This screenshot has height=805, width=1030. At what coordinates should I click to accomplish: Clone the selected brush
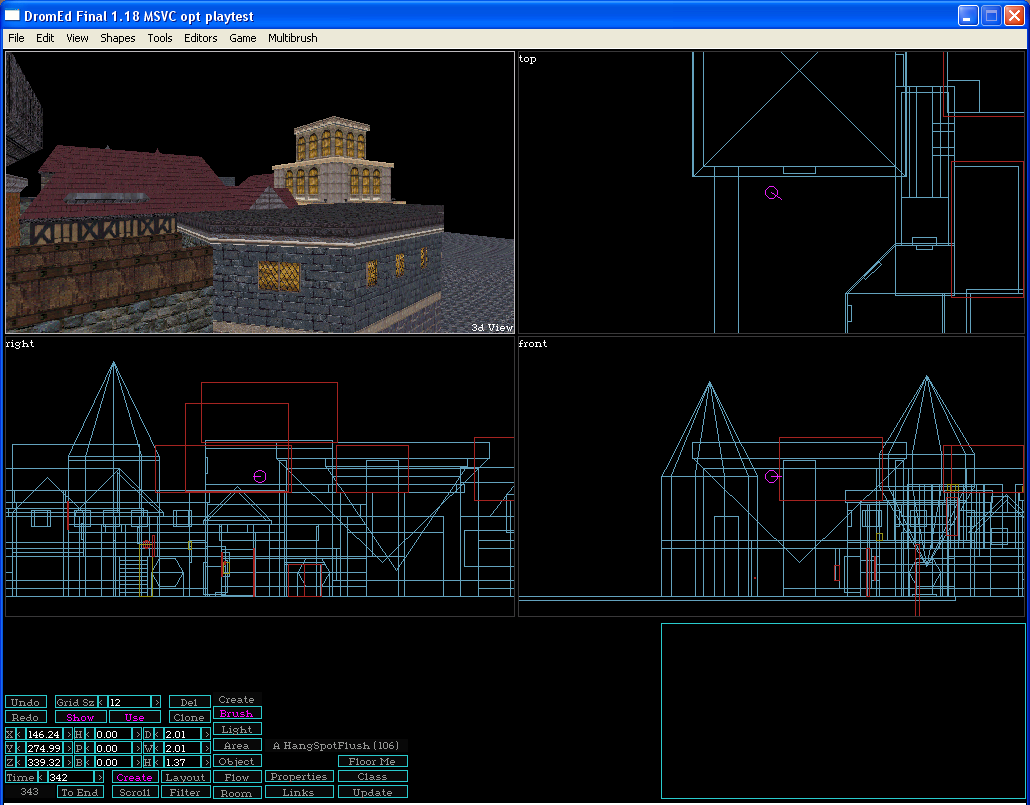click(189, 717)
